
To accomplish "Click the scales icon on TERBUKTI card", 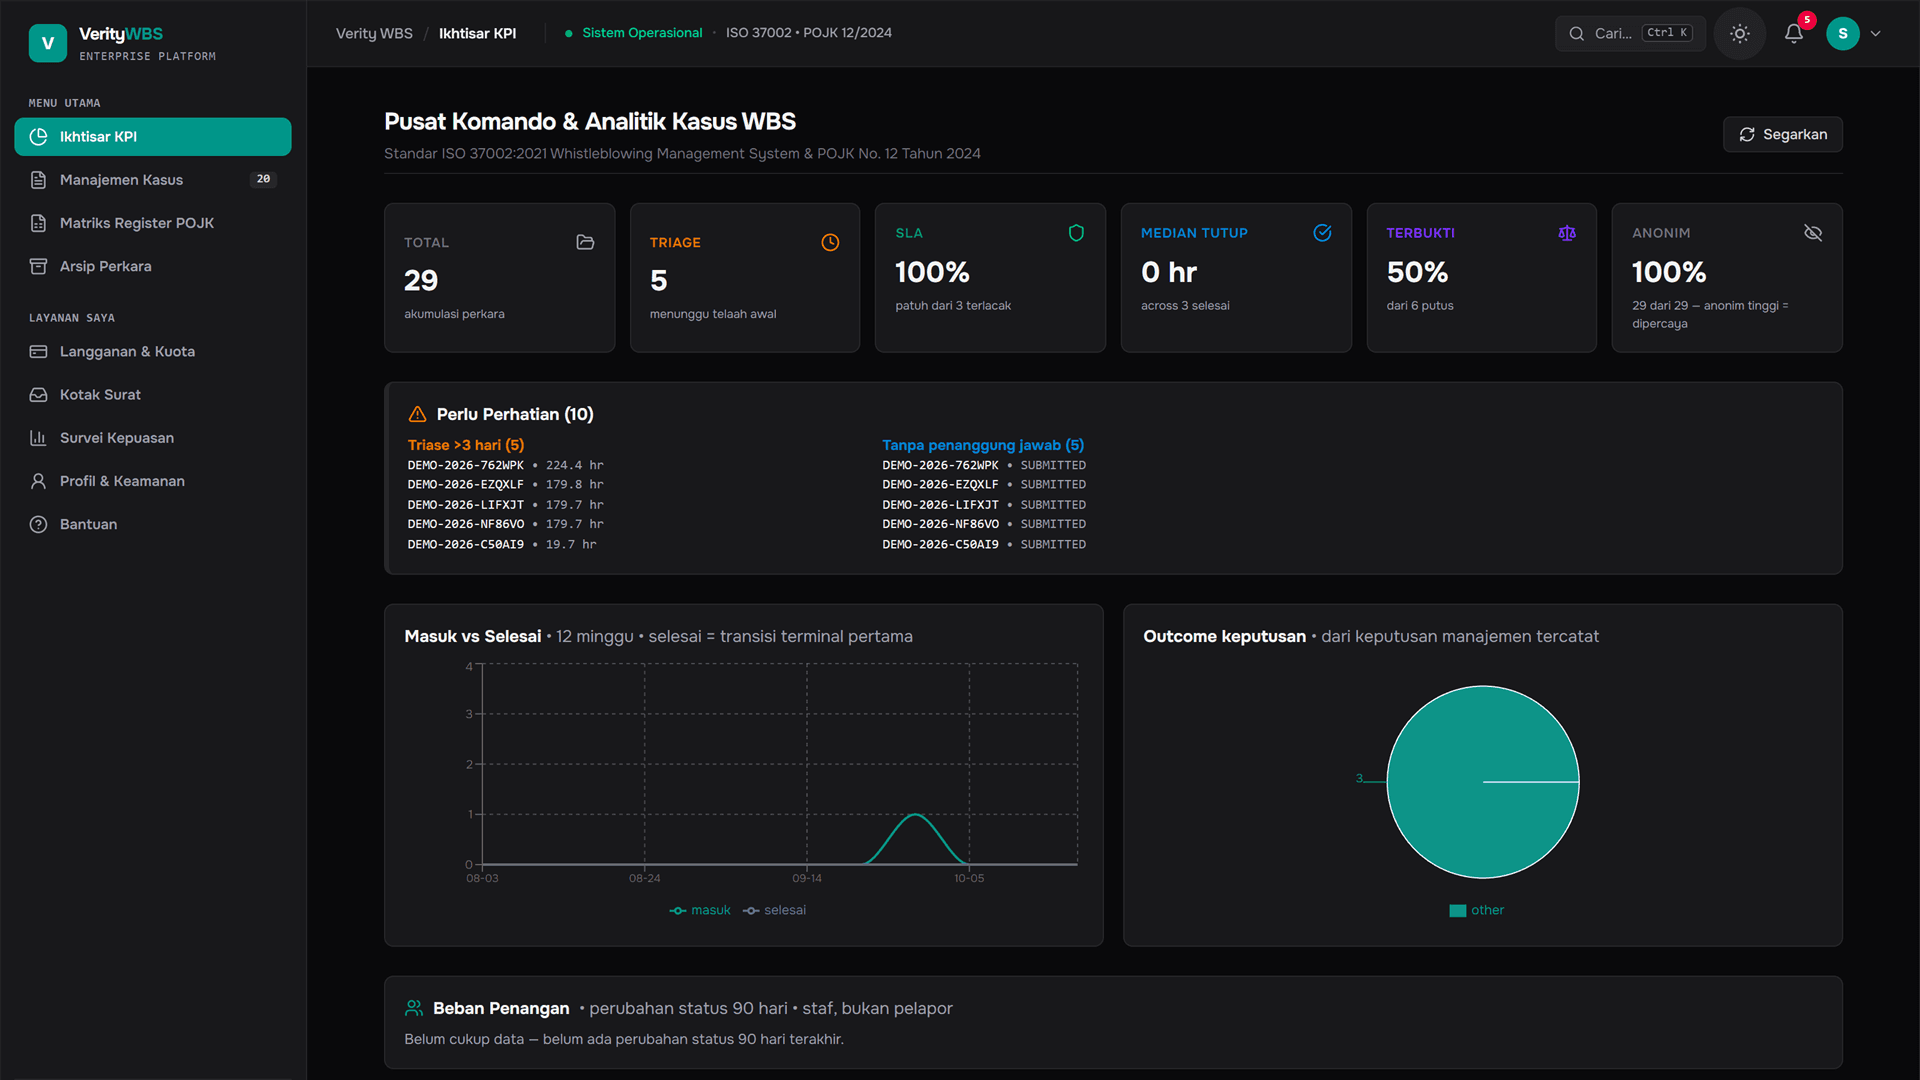I will (x=1567, y=233).
